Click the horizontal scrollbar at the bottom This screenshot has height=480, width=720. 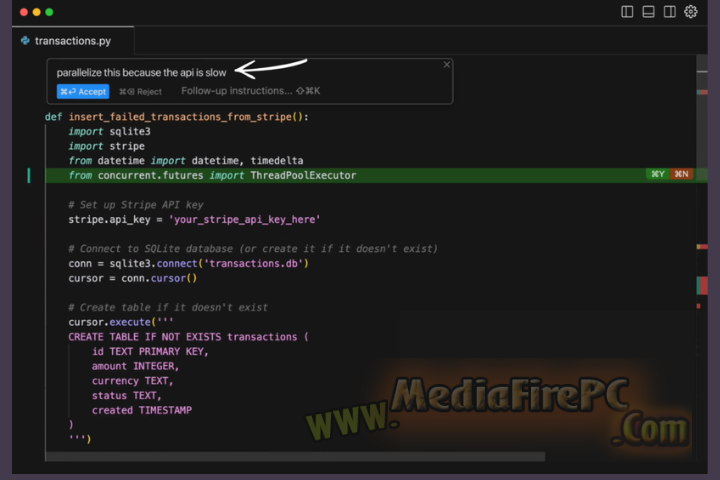[295, 457]
